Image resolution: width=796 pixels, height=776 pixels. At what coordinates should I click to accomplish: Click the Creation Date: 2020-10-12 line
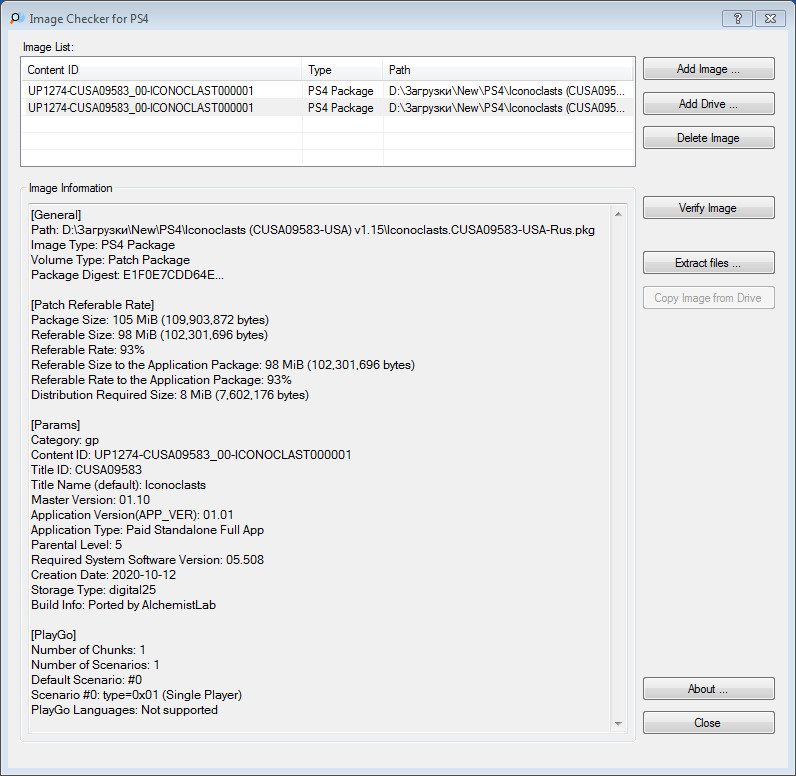104,575
